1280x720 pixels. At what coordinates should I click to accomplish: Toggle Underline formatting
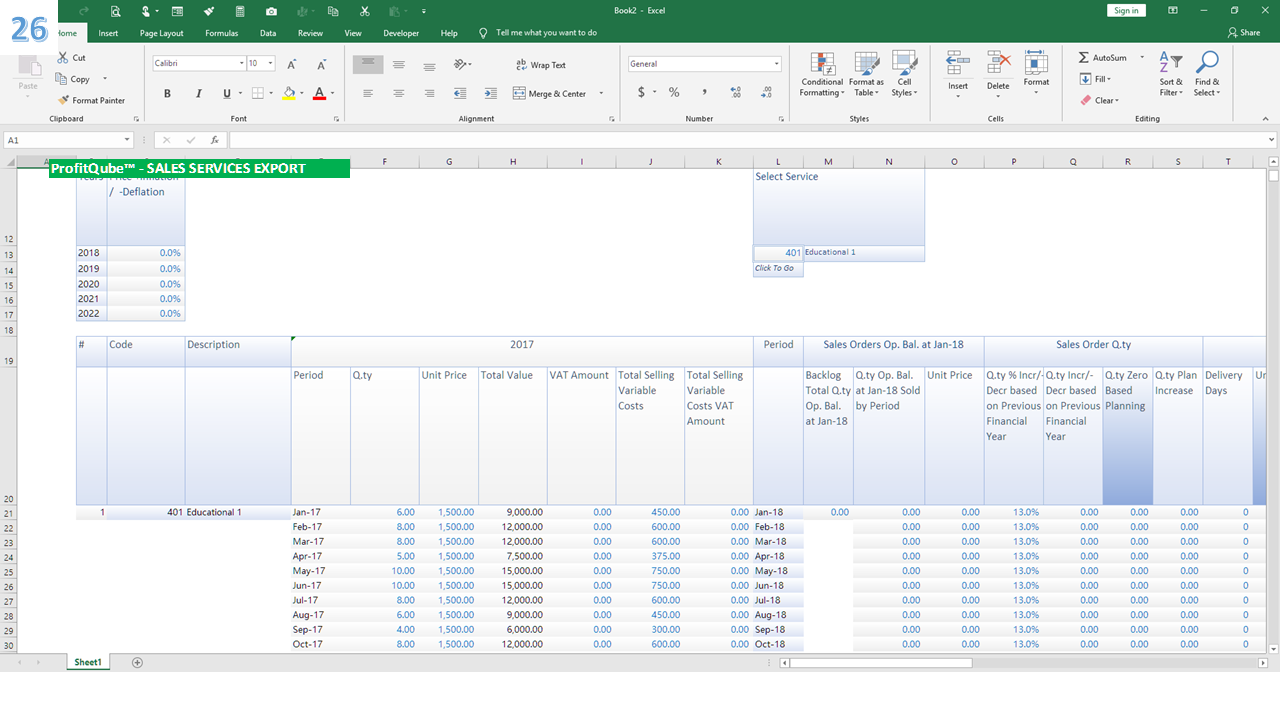(x=226, y=94)
